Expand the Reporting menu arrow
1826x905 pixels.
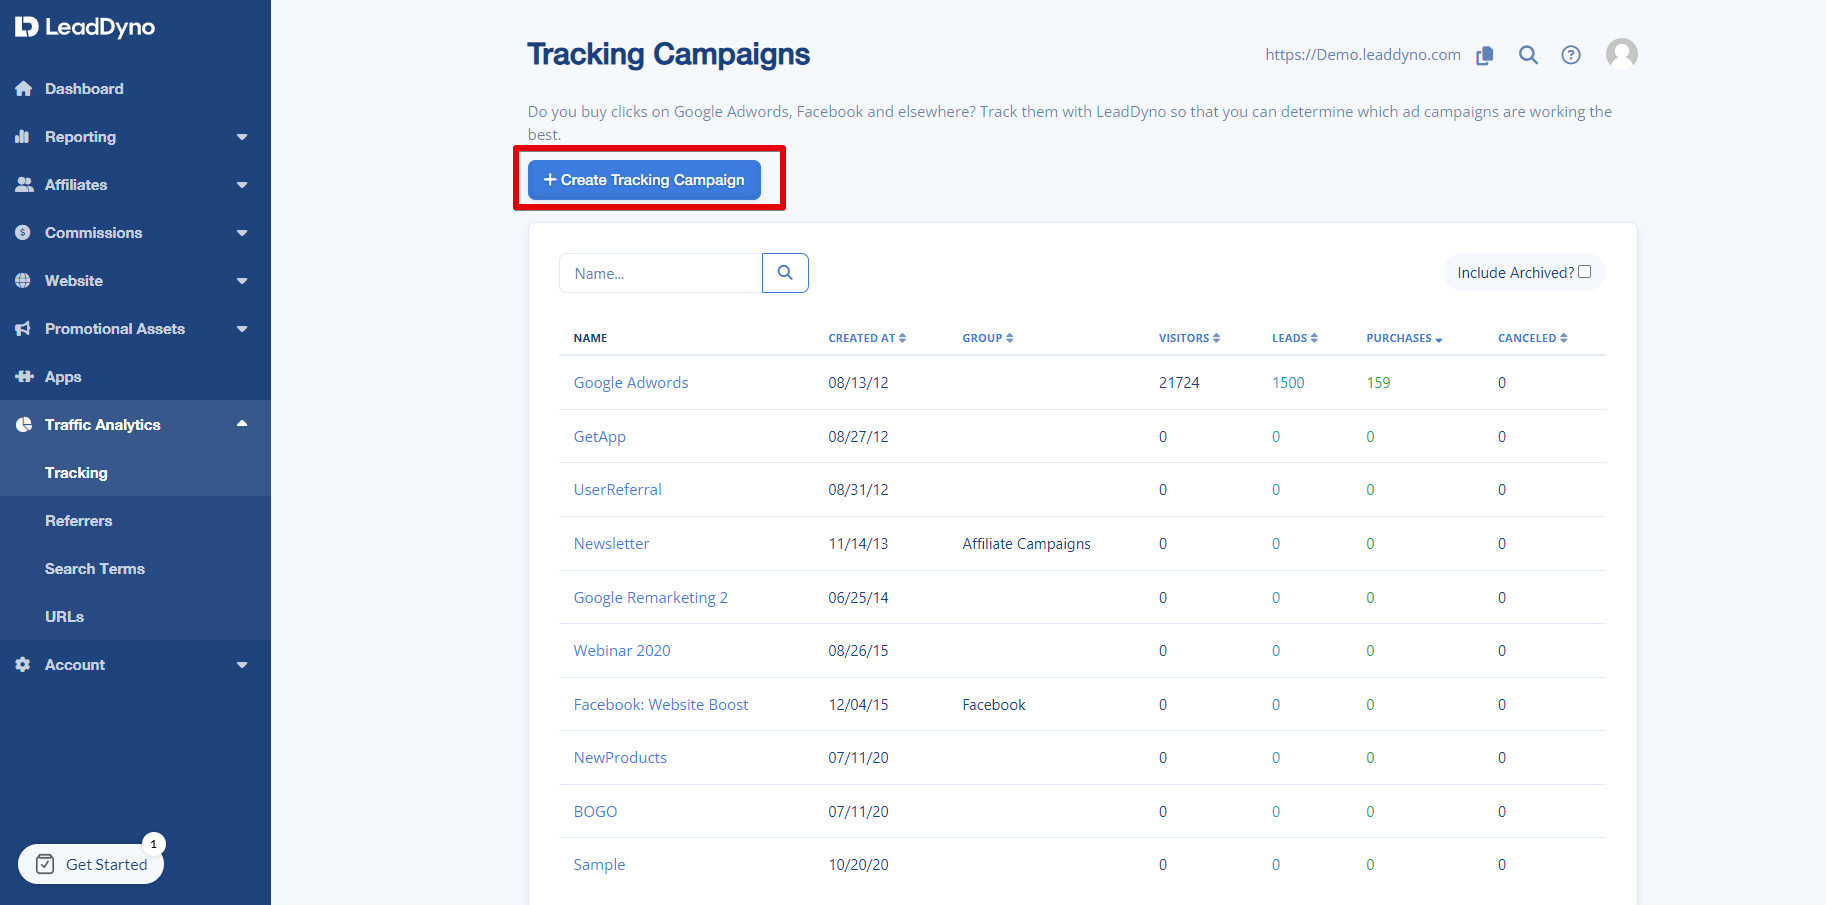point(242,137)
